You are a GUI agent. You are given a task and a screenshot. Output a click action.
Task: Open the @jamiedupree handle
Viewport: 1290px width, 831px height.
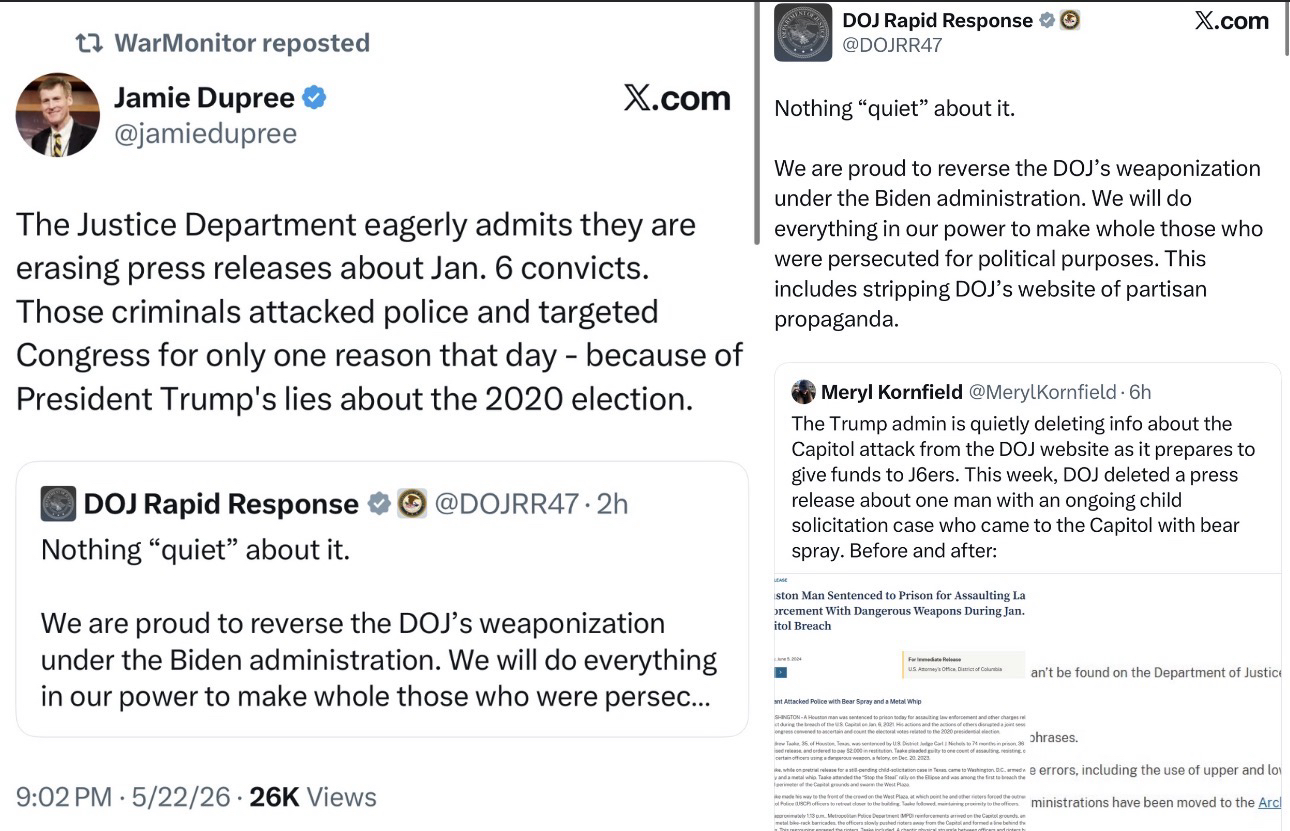coord(205,134)
